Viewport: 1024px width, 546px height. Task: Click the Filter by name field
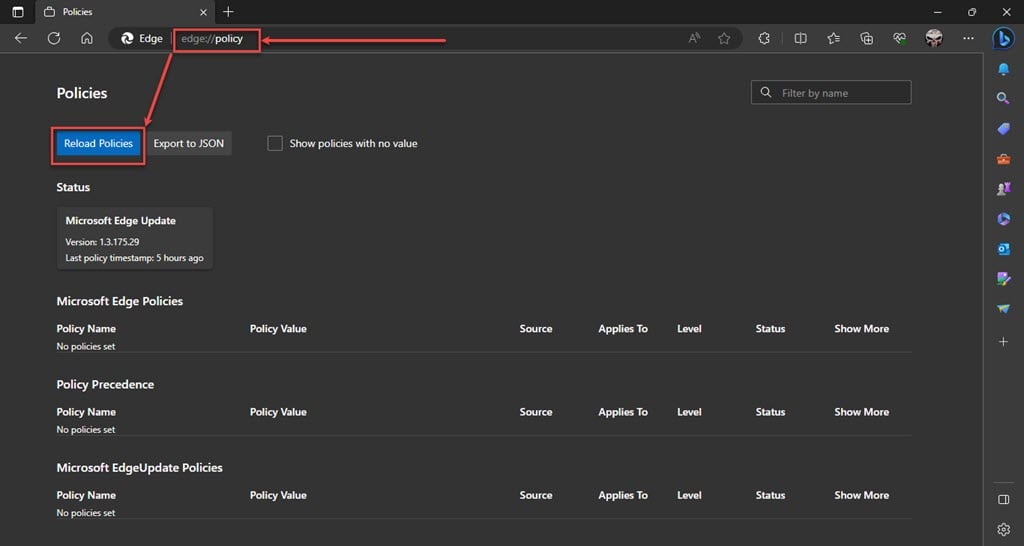point(831,93)
